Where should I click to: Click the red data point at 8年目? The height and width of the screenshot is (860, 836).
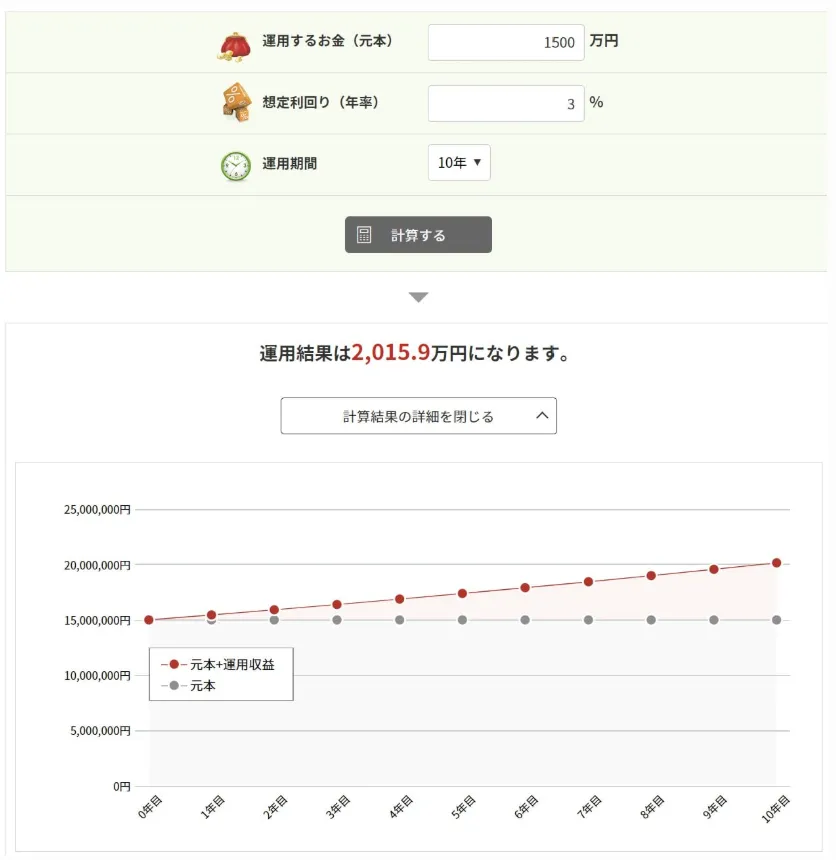point(651,575)
